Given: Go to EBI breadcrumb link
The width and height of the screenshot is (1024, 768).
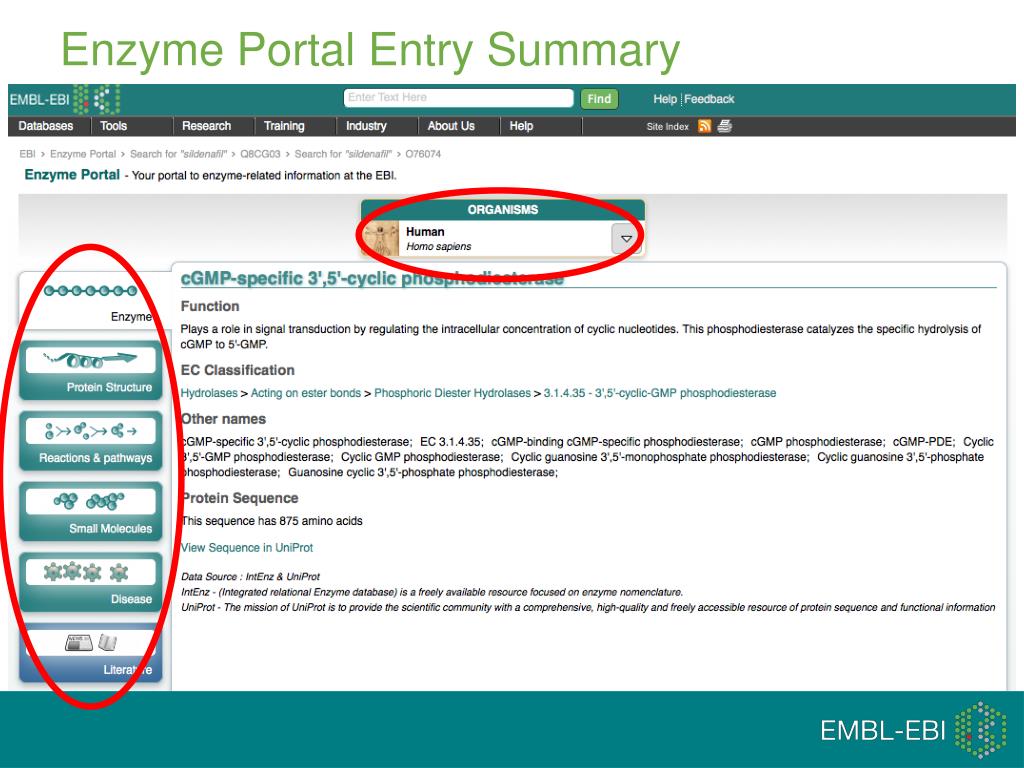Looking at the screenshot, I should [27, 154].
